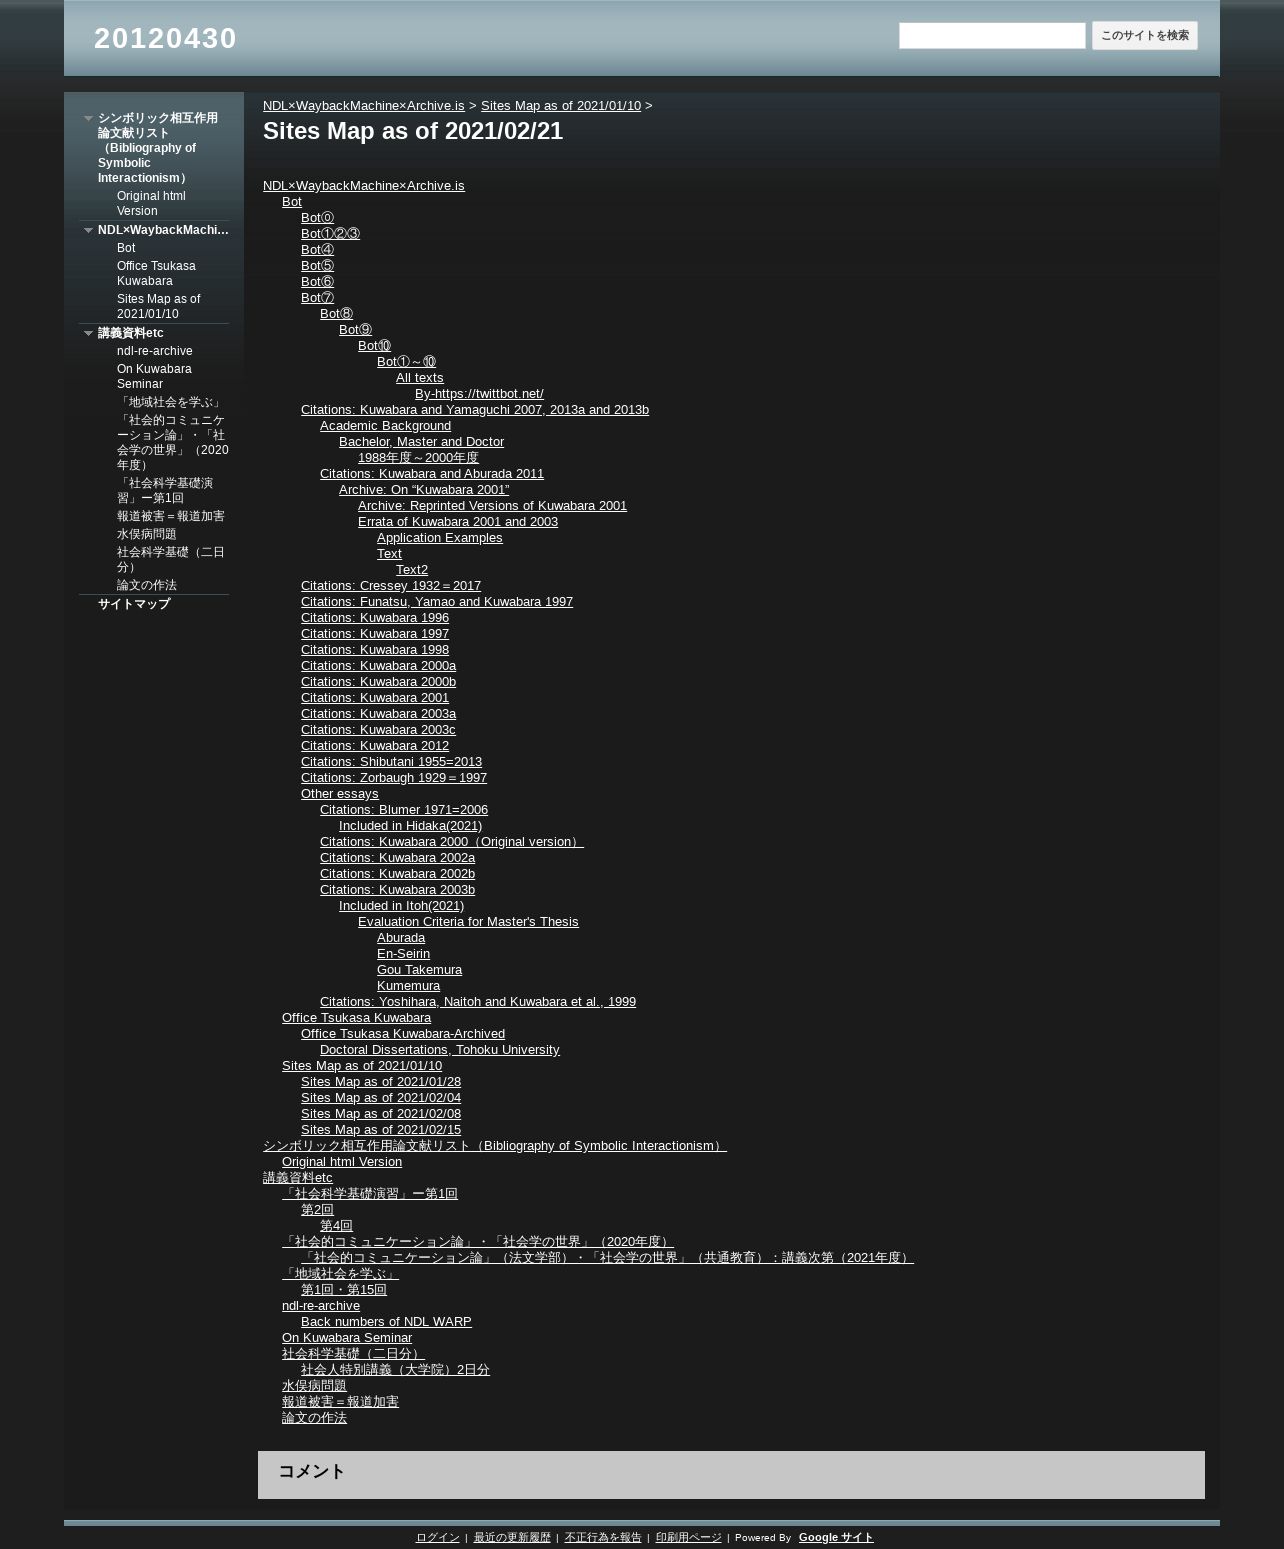Open the En-Seirin link
The width and height of the screenshot is (1284, 1549).
403,953
